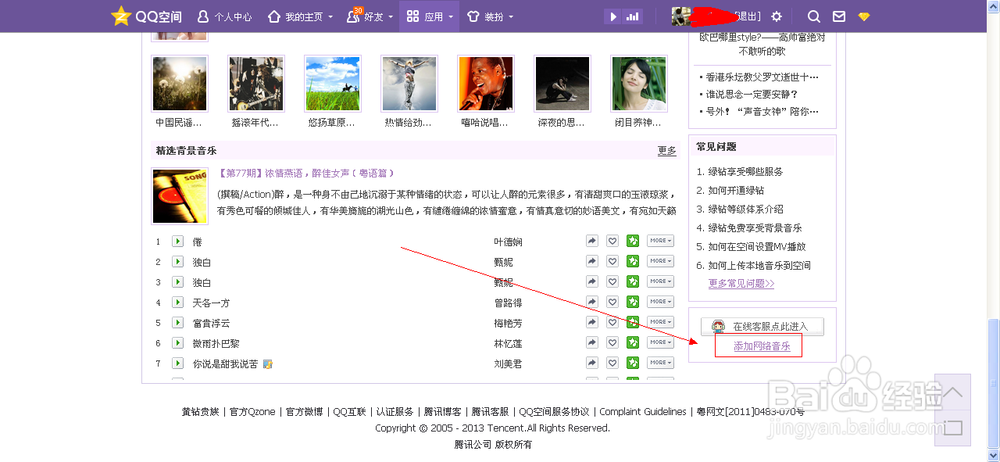Screen dimensions: 1000x462
Task: Click green music icon for 微雨扑巴黎
Action: (633, 343)
